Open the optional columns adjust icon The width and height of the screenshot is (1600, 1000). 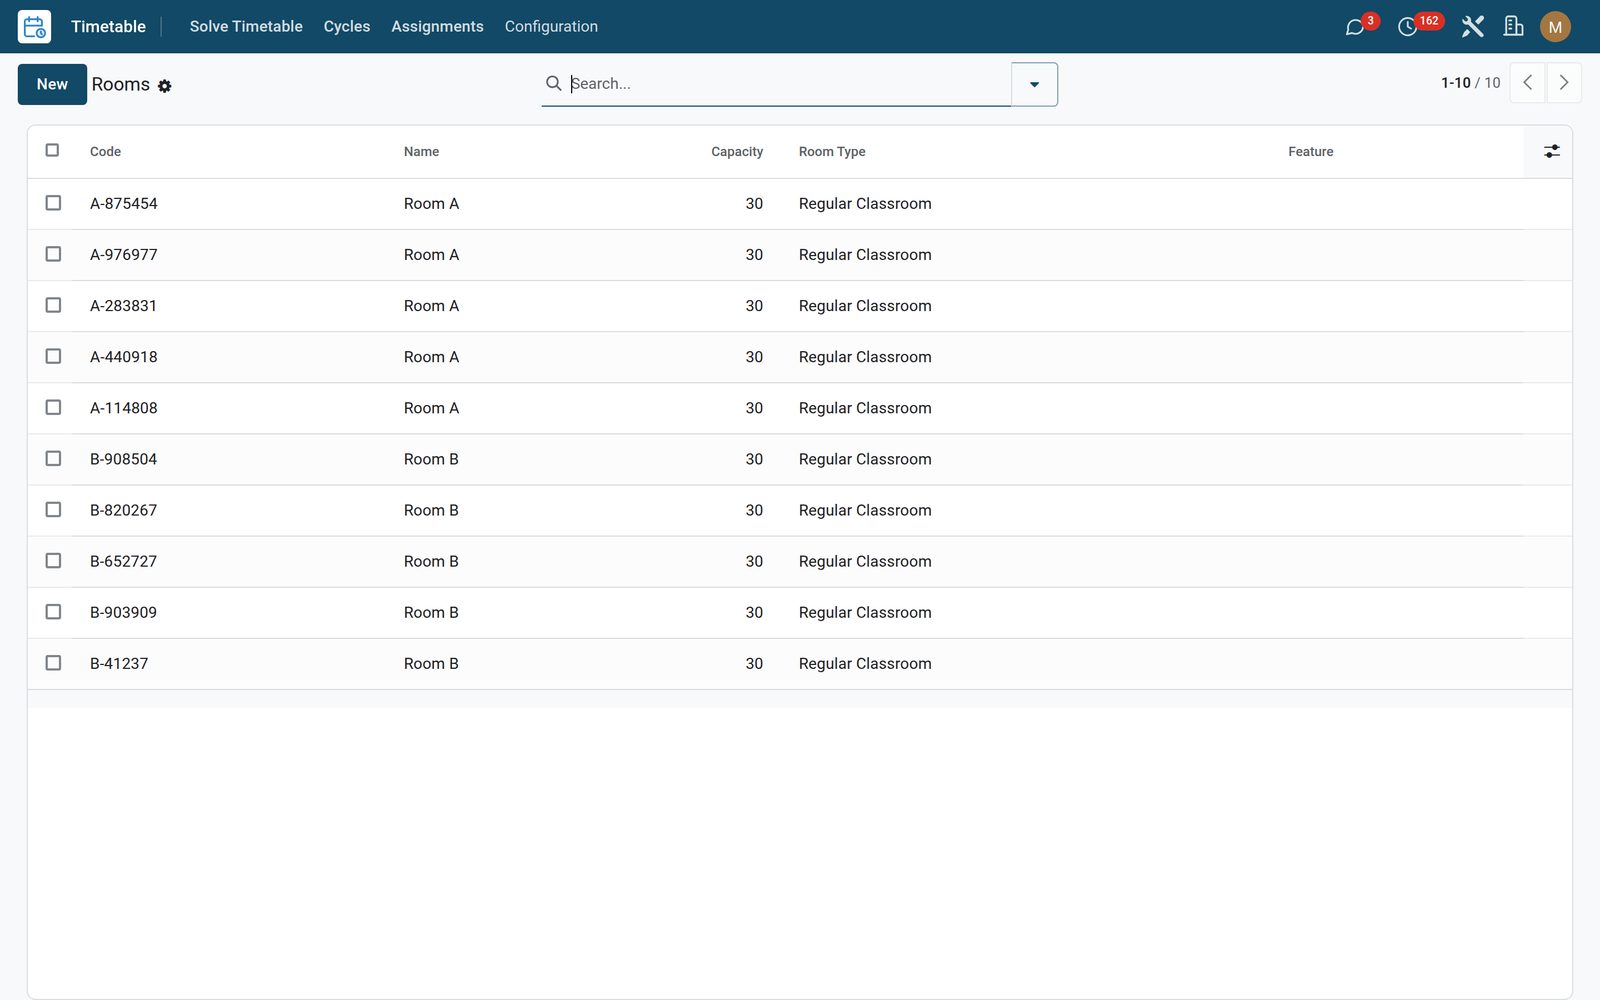click(x=1551, y=151)
